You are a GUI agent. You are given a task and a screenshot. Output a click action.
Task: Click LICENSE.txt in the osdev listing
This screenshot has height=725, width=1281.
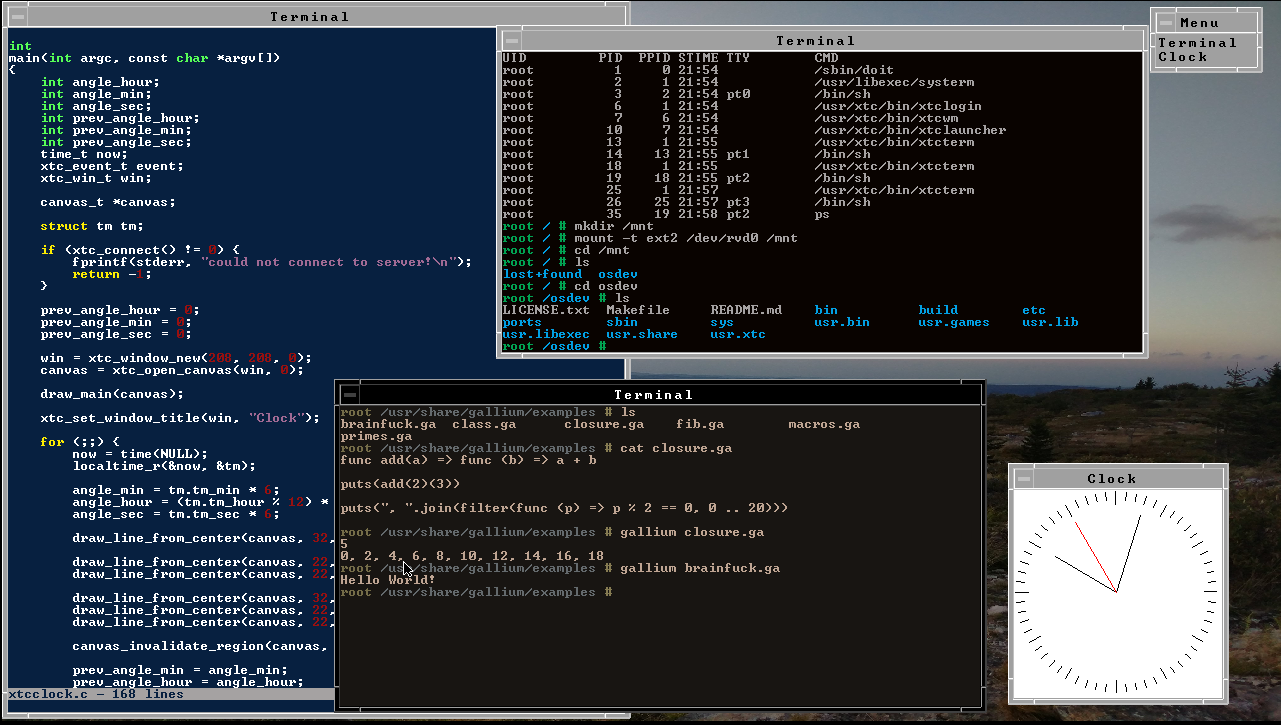(x=546, y=310)
